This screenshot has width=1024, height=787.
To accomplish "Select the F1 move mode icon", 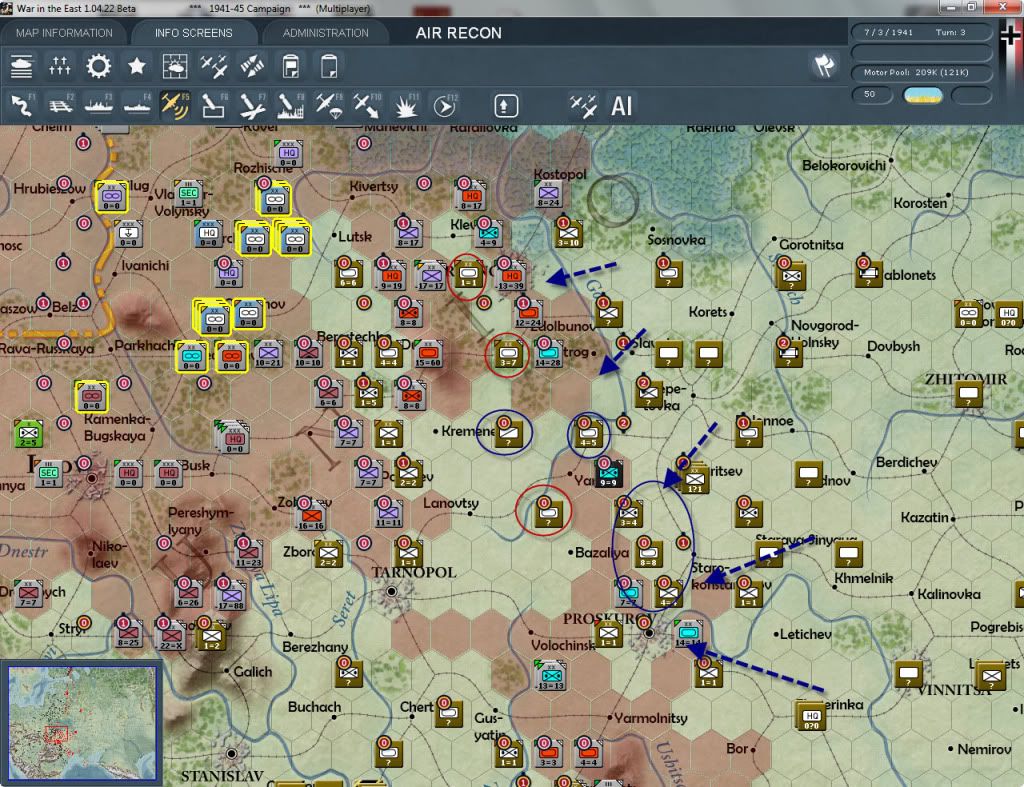I will click(22, 105).
